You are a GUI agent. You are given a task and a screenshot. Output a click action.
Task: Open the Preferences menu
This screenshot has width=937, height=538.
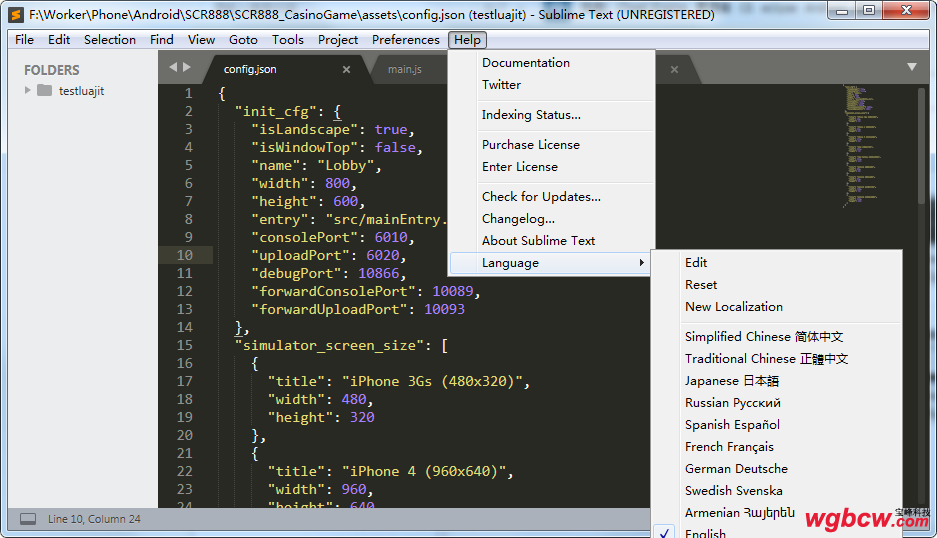pyautogui.click(x=405, y=40)
